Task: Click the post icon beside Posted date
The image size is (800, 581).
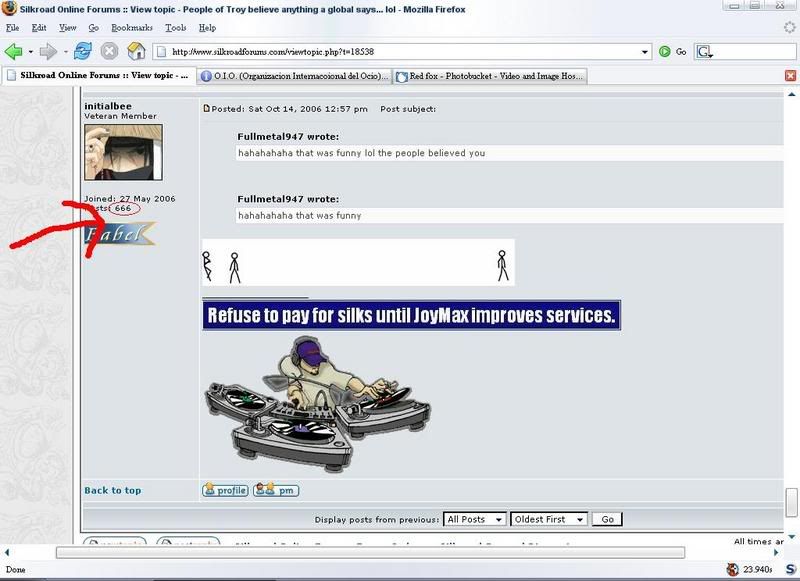Action: pyautogui.click(x=207, y=108)
